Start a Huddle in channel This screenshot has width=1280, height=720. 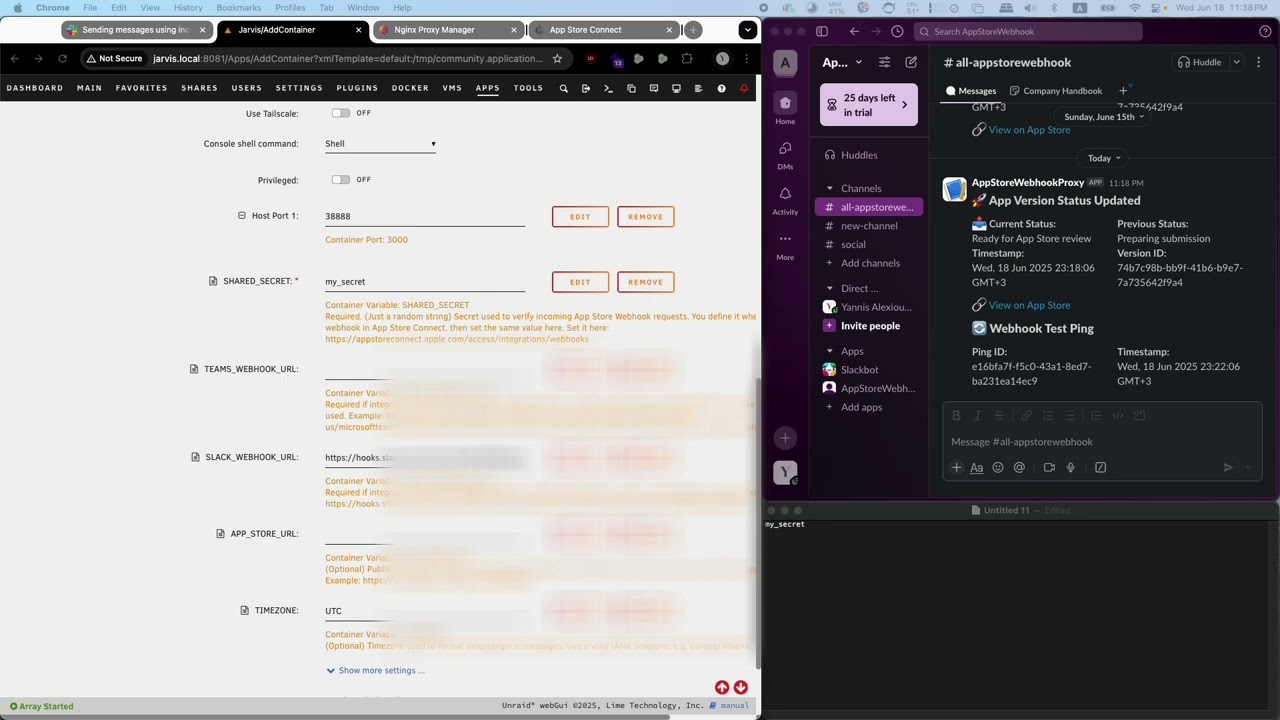tap(1200, 62)
